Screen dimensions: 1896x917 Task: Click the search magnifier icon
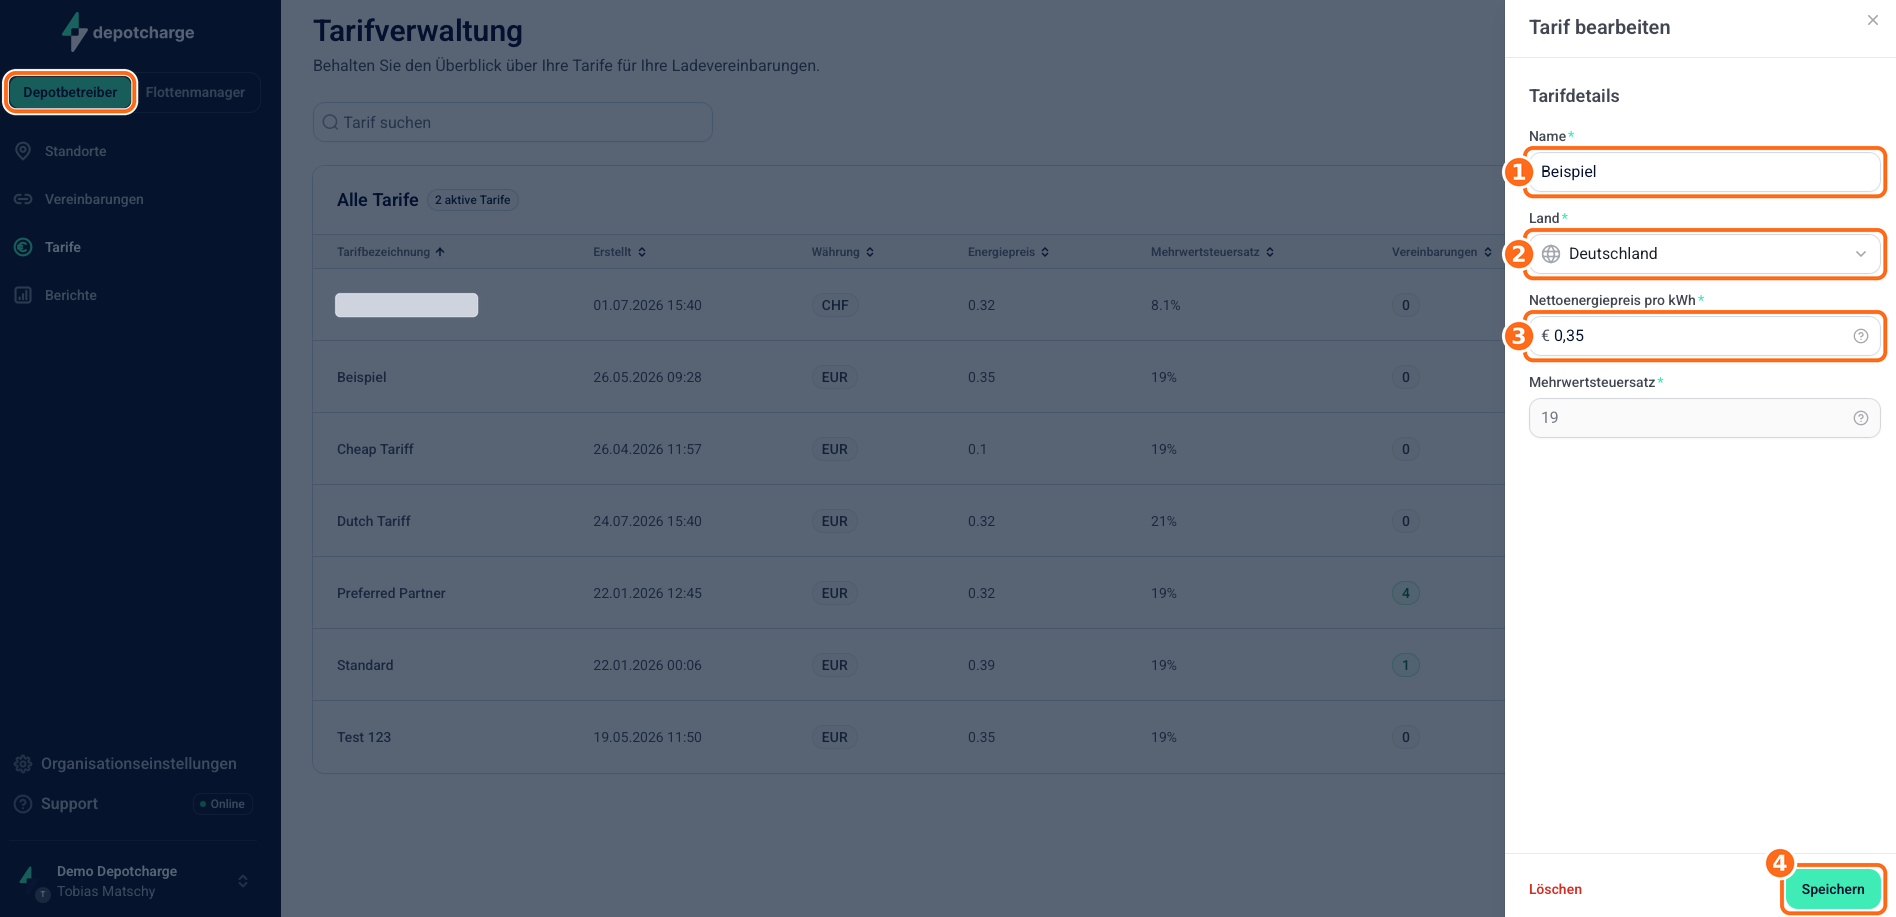pos(330,122)
